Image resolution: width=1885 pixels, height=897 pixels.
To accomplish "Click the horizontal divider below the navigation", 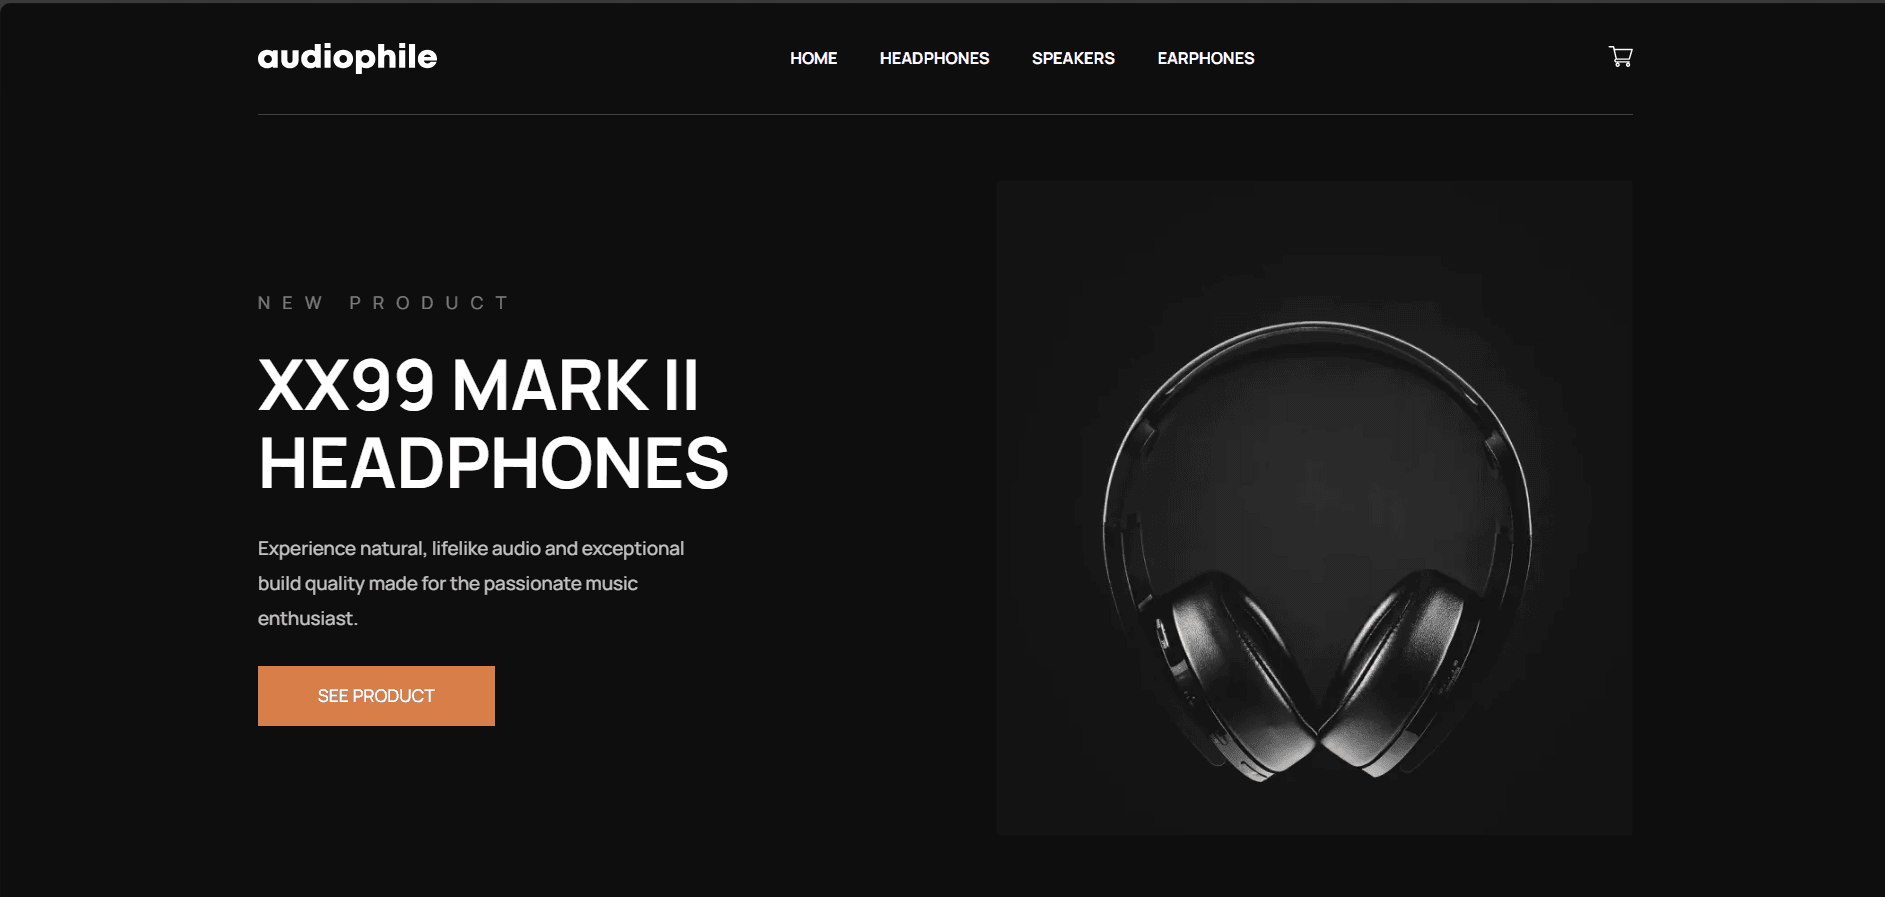I will [945, 114].
